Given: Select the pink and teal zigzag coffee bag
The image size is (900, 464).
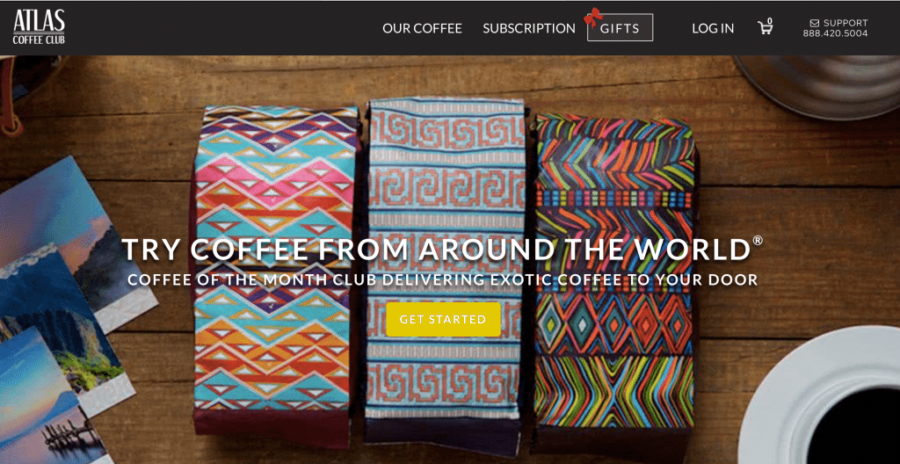Looking at the screenshot, I should [274, 274].
